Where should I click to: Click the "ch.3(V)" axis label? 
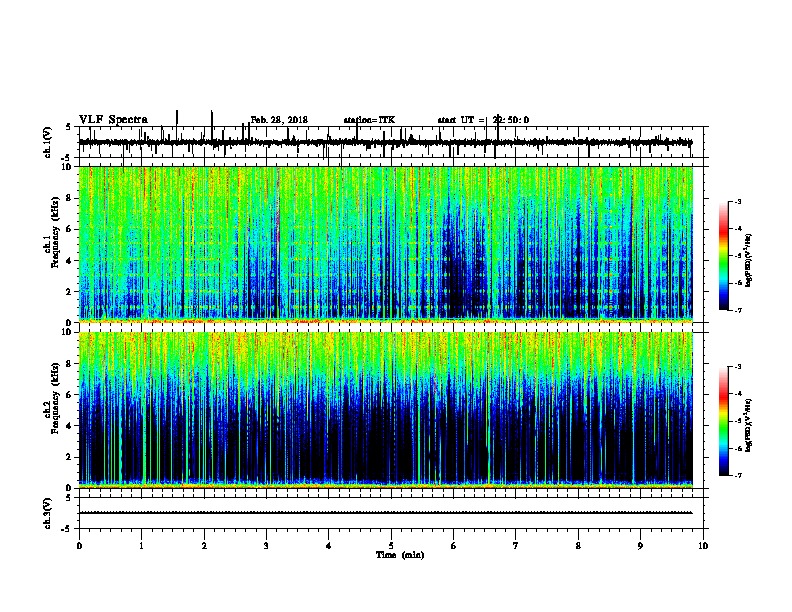pos(48,513)
